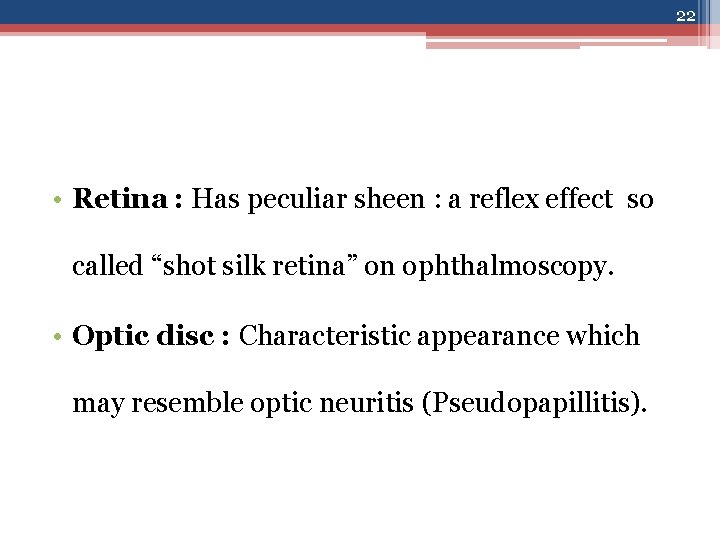
Task: Click the bullet before Retina
Action: [x=60, y=200]
